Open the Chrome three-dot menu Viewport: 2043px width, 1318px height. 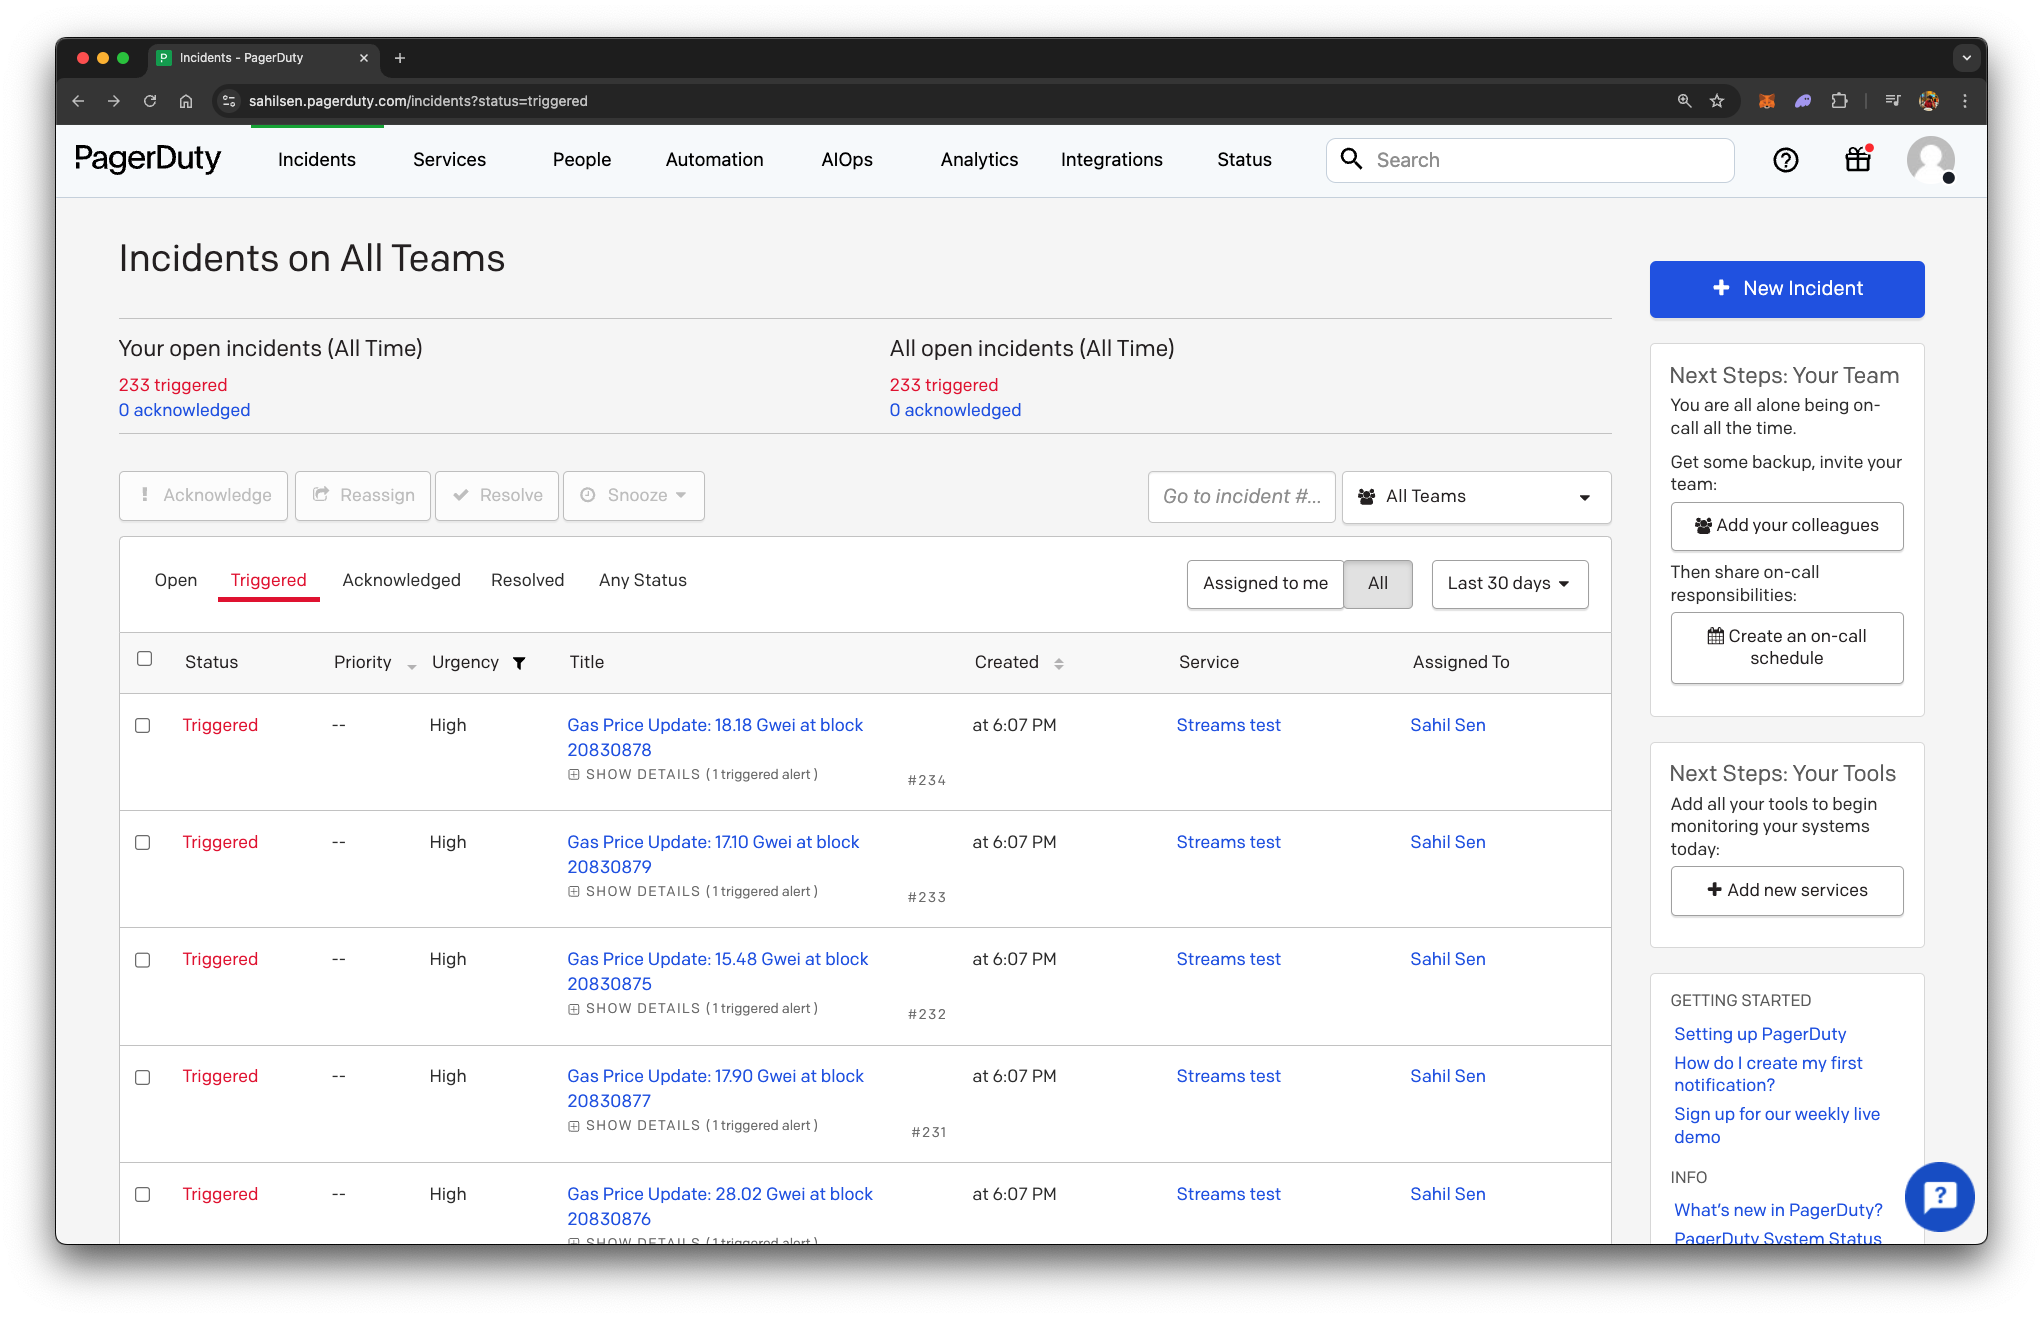[x=1965, y=101]
